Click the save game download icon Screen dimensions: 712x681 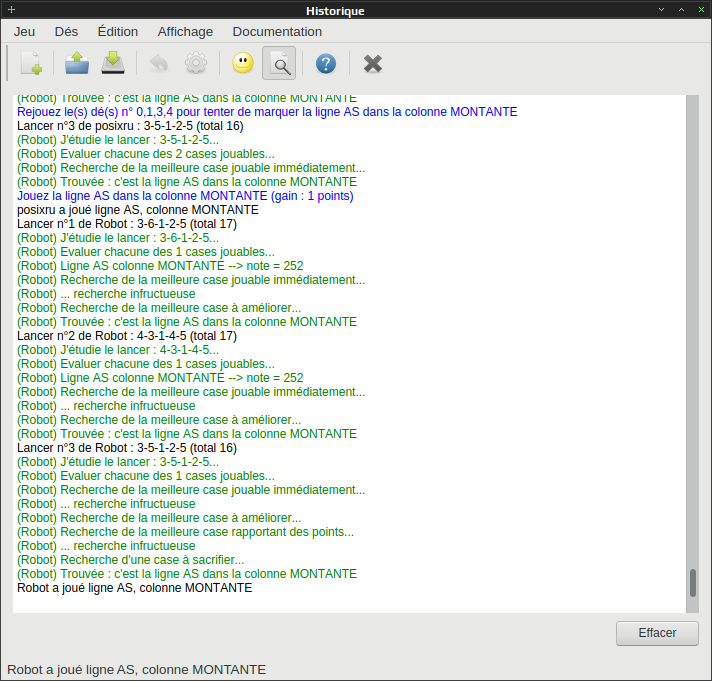click(113, 63)
